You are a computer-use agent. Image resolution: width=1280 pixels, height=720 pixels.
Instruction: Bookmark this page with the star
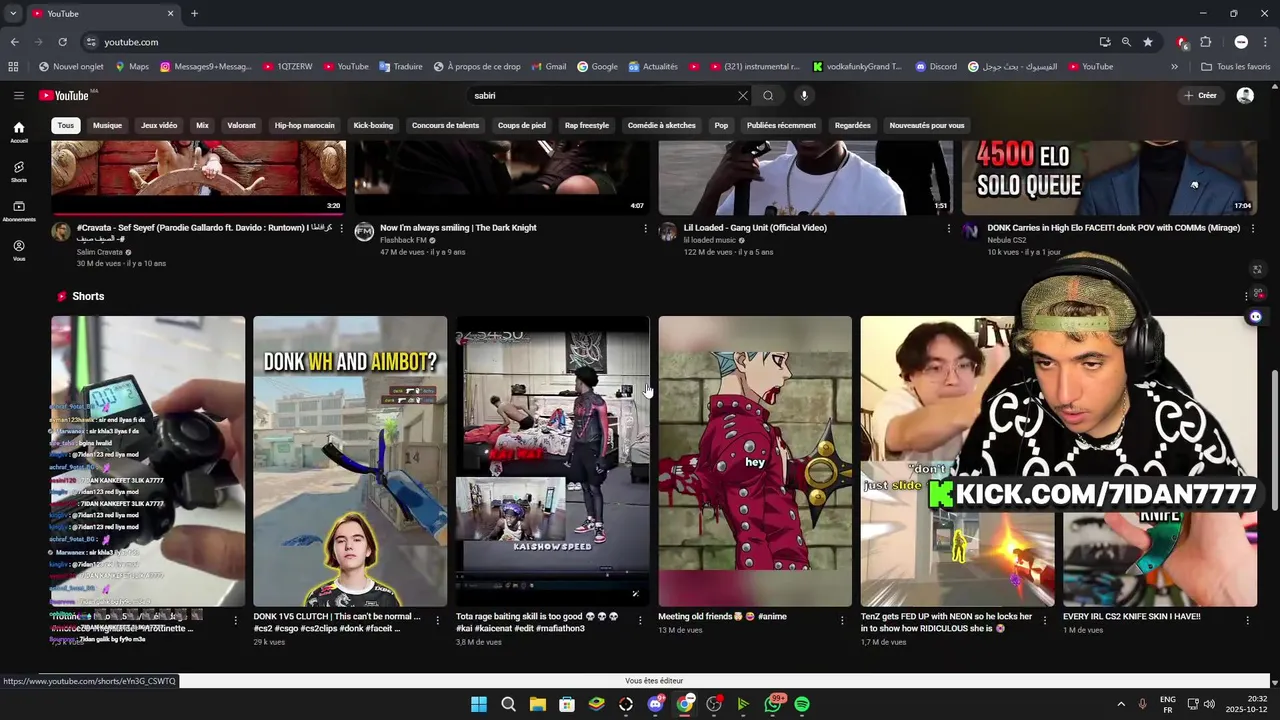[x=1148, y=42]
